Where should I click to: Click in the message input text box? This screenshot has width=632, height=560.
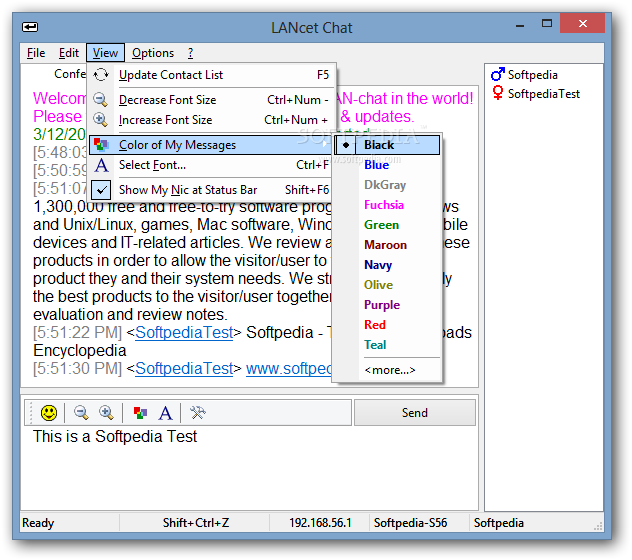pos(249,468)
